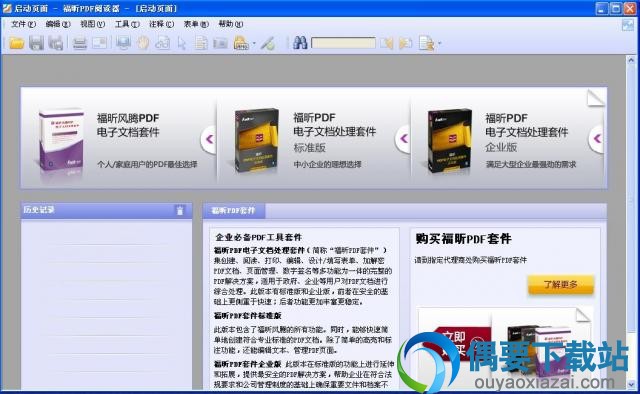Select the 福昕PDF套件 tab
The width and height of the screenshot is (640, 394).
(233, 211)
